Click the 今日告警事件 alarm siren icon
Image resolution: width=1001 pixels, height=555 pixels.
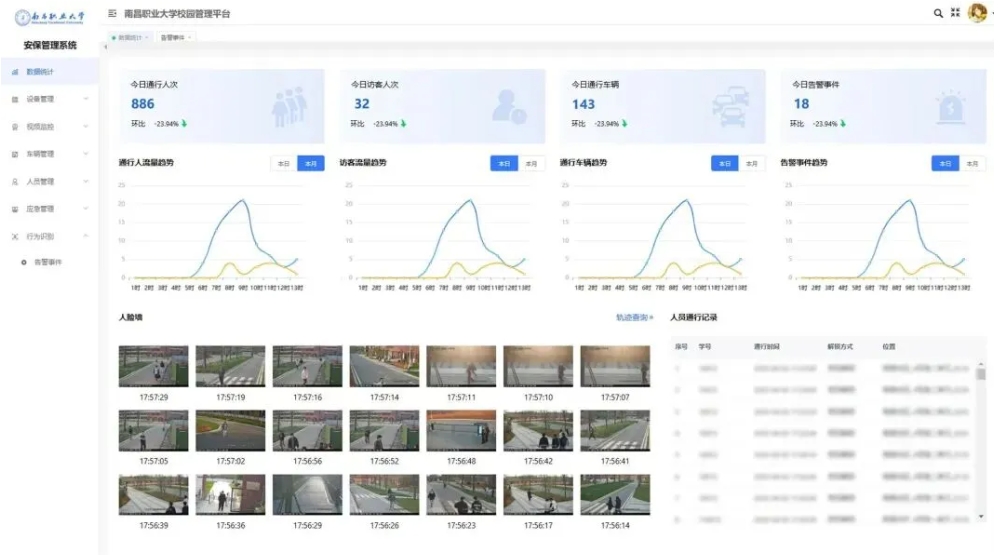pos(948,108)
